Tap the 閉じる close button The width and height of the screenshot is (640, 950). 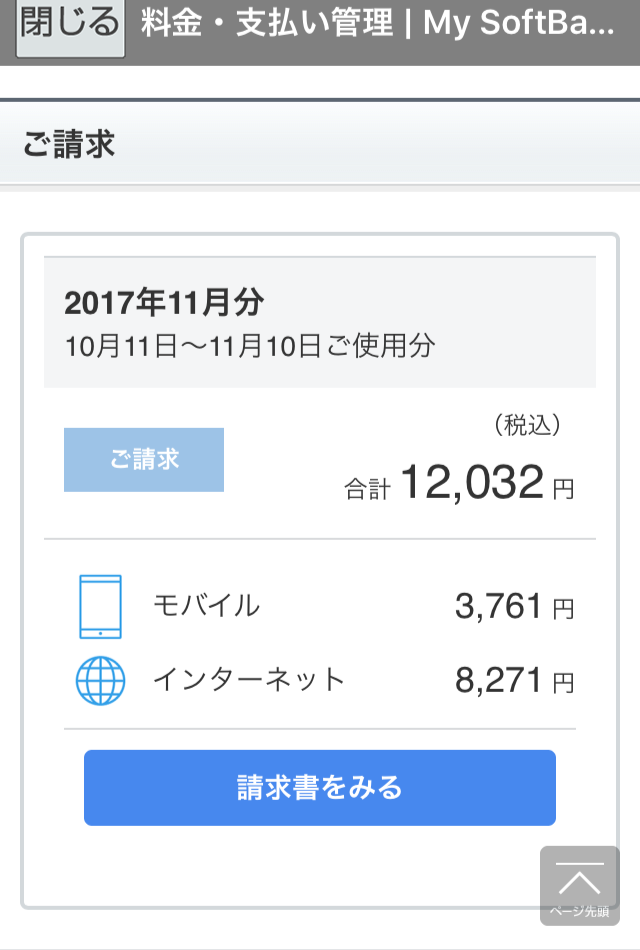click(x=70, y=26)
